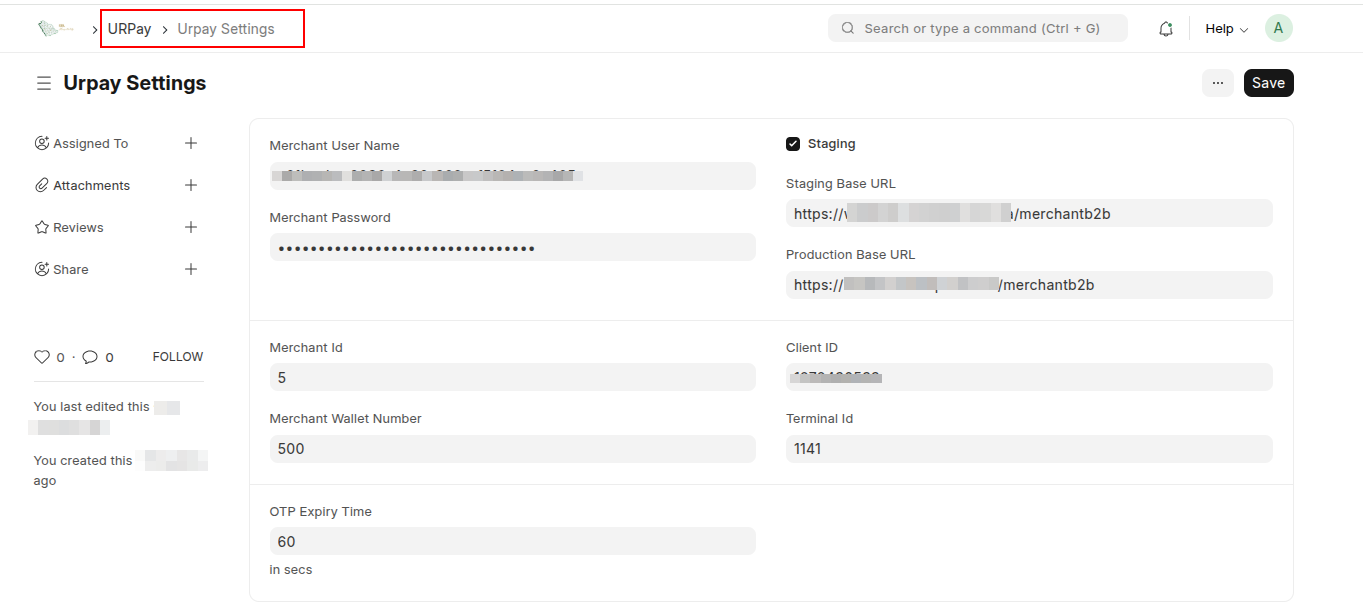This screenshot has height=607, width=1363.
Task: Click the Share plus icon
Action: [191, 269]
